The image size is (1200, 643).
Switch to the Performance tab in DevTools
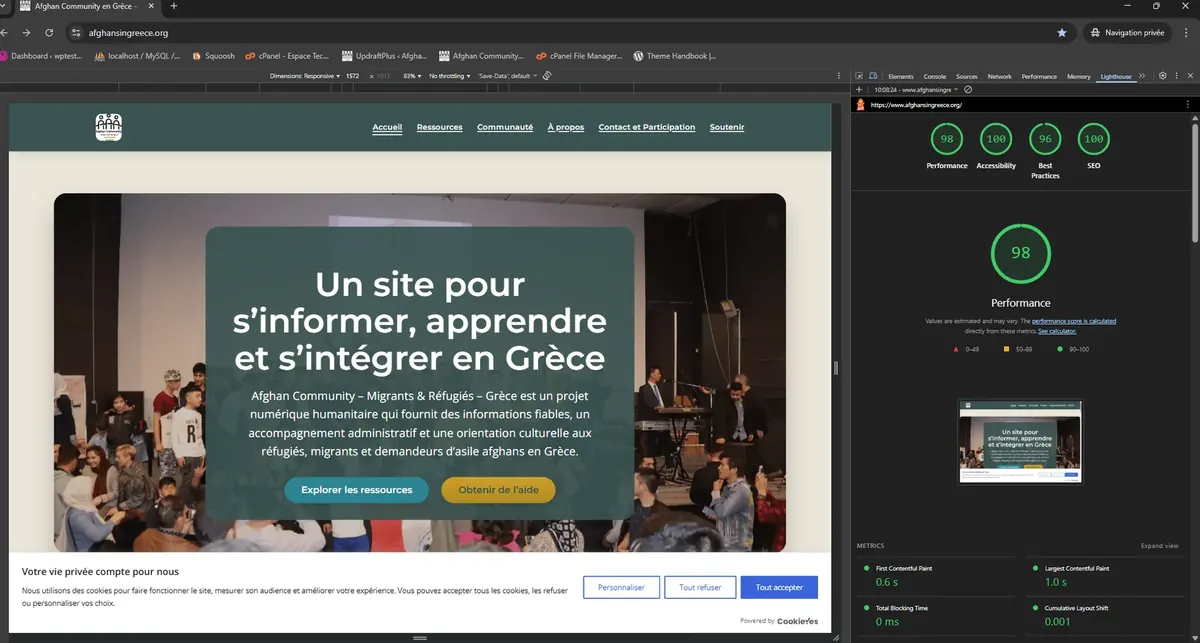click(1039, 76)
